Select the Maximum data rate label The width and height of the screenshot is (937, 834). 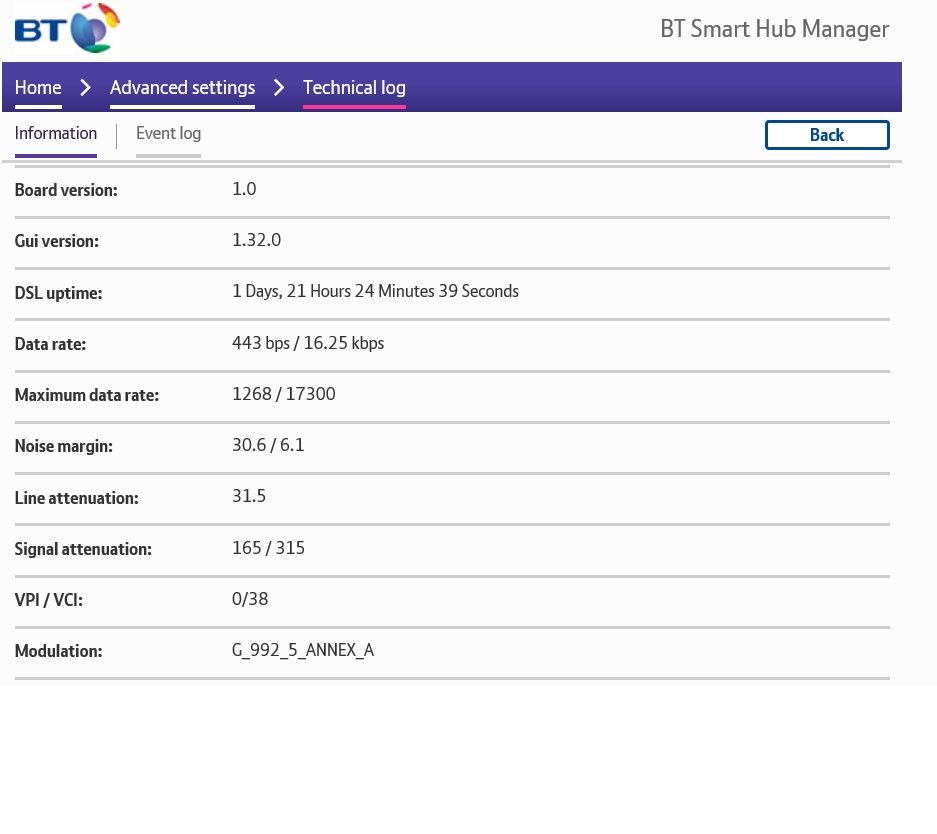[87, 395]
